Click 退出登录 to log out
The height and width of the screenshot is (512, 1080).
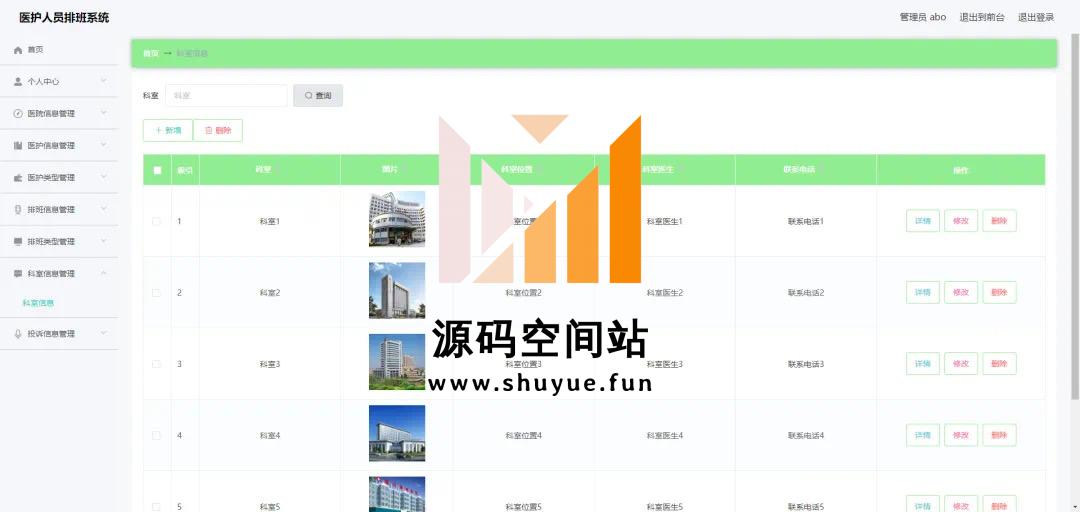coord(1036,17)
